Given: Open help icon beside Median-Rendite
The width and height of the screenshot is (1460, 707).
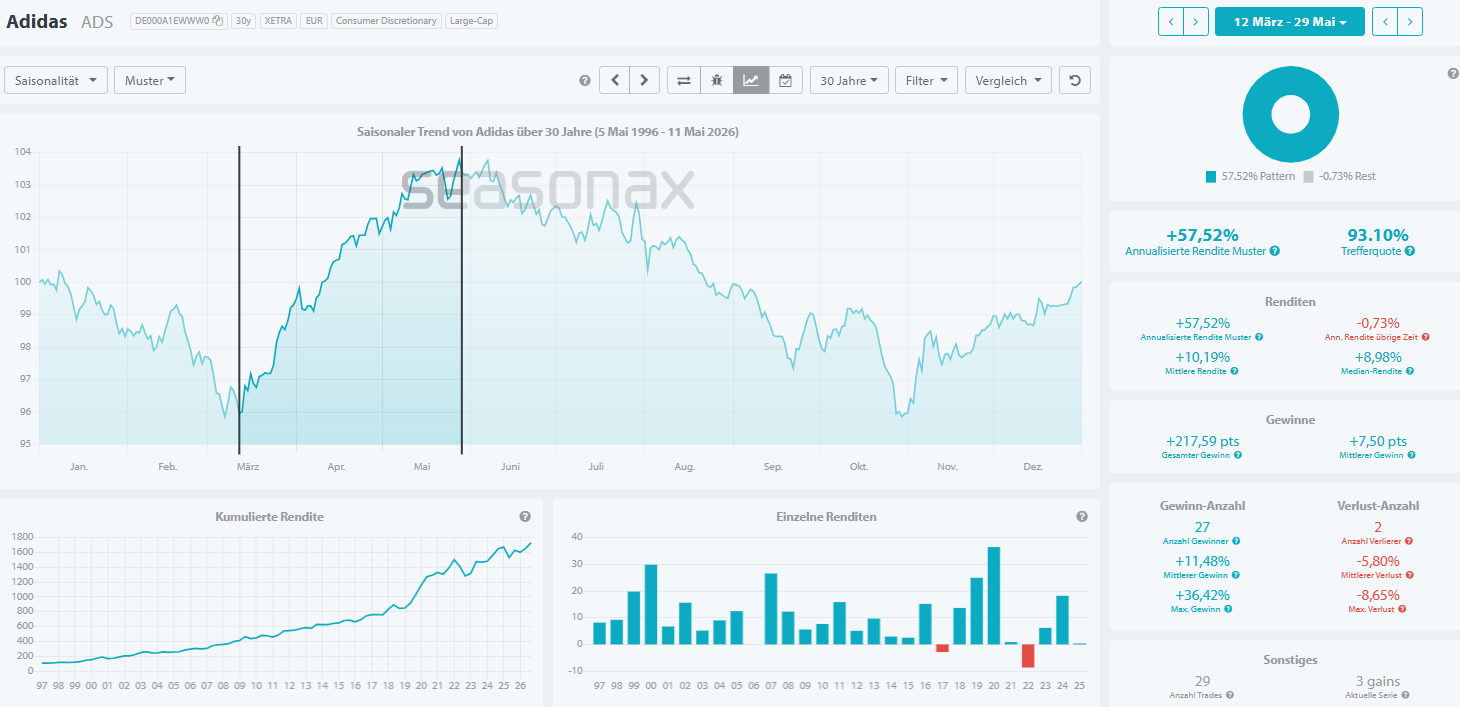Looking at the screenshot, I should (1410, 371).
